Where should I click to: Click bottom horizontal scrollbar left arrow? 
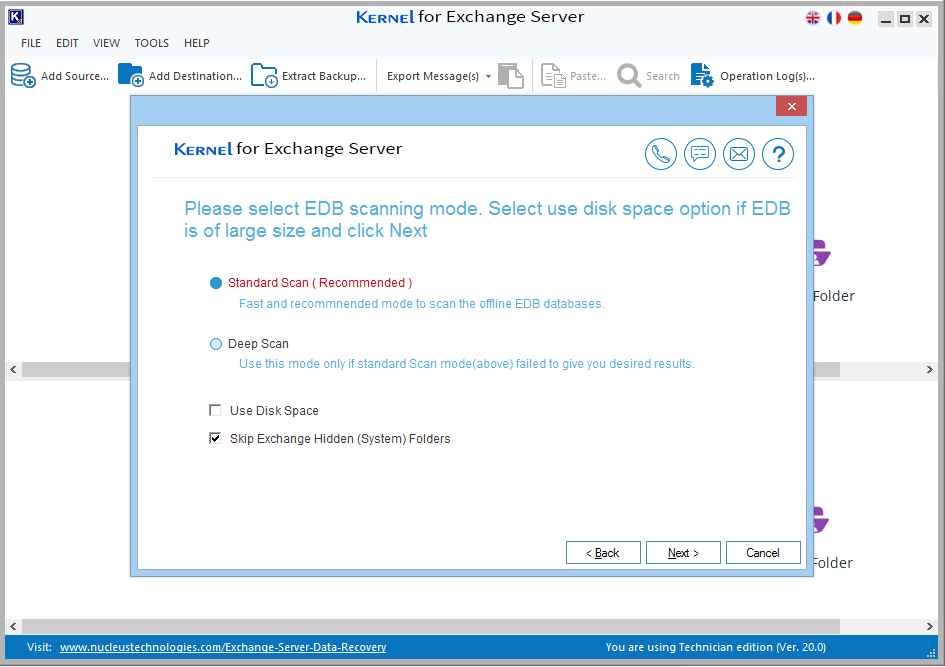(x=13, y=626)
